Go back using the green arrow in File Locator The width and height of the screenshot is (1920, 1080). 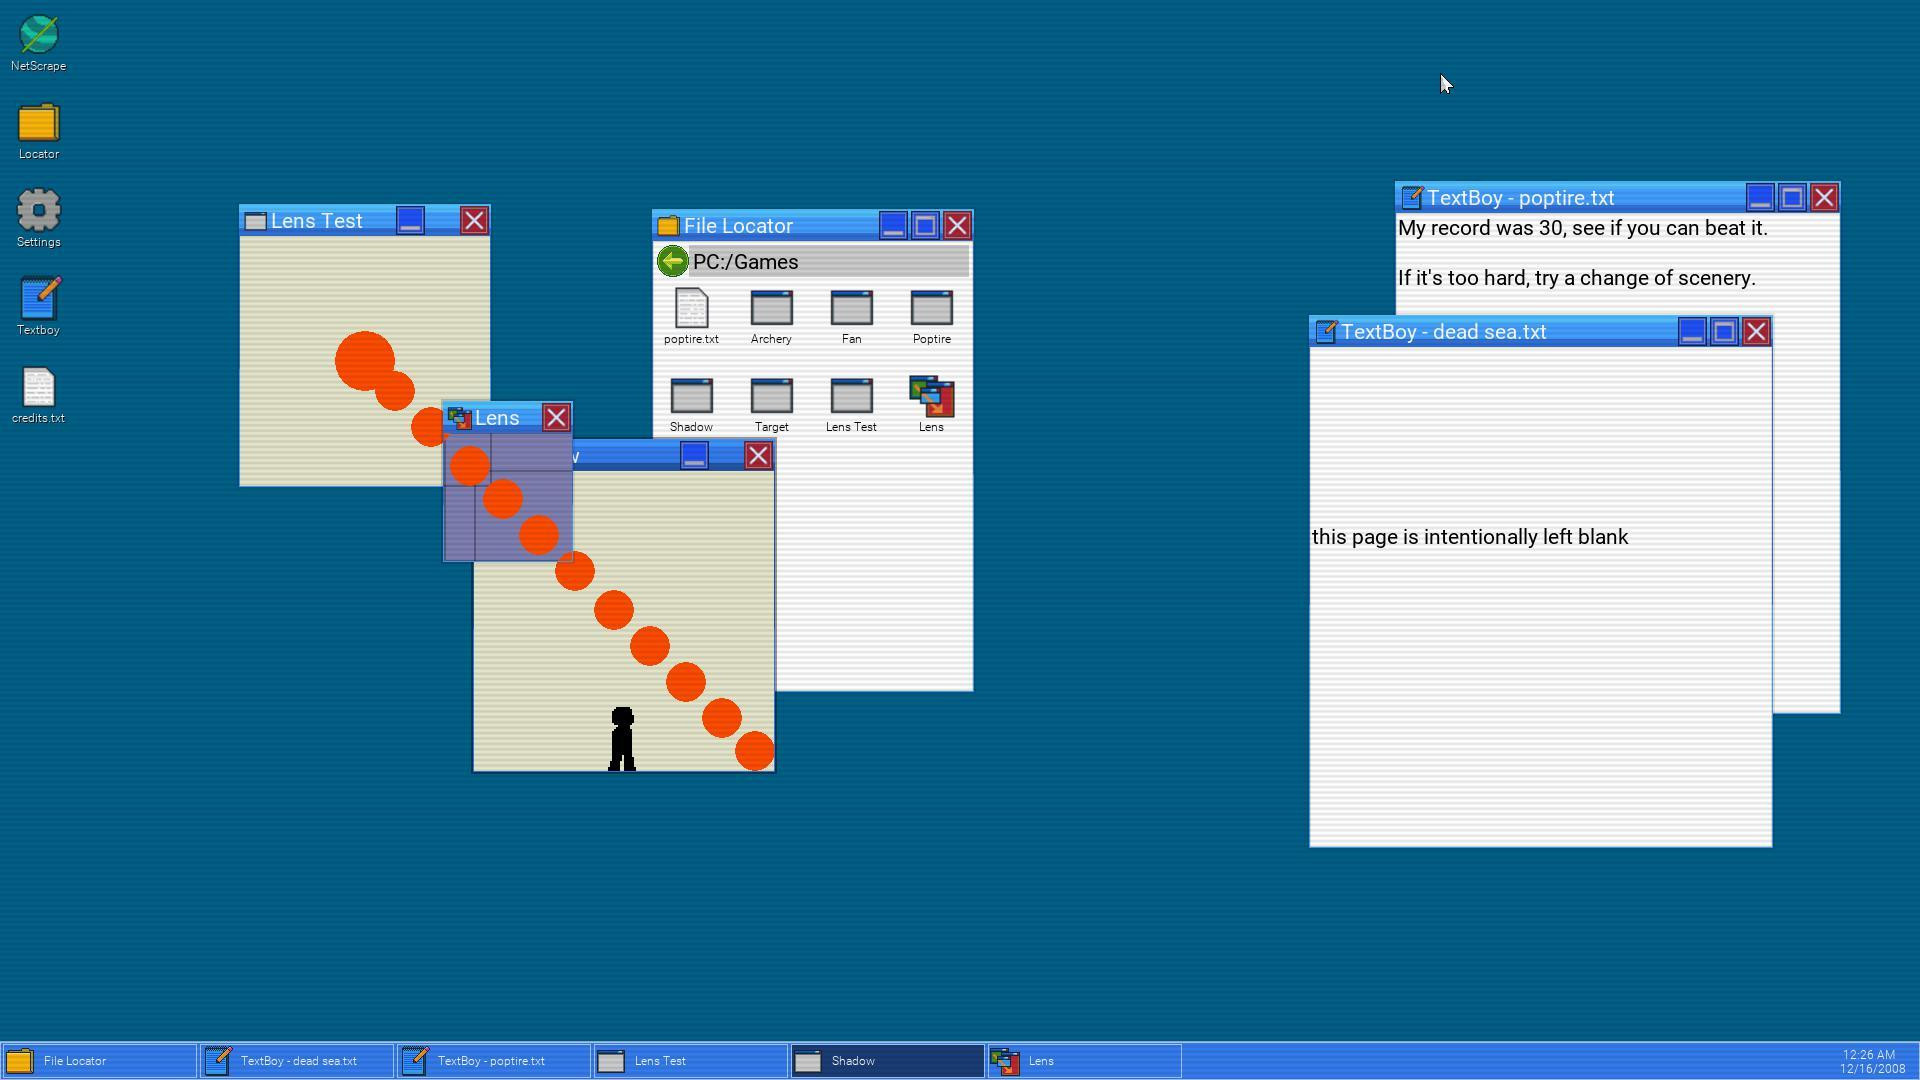click(672, 262)
